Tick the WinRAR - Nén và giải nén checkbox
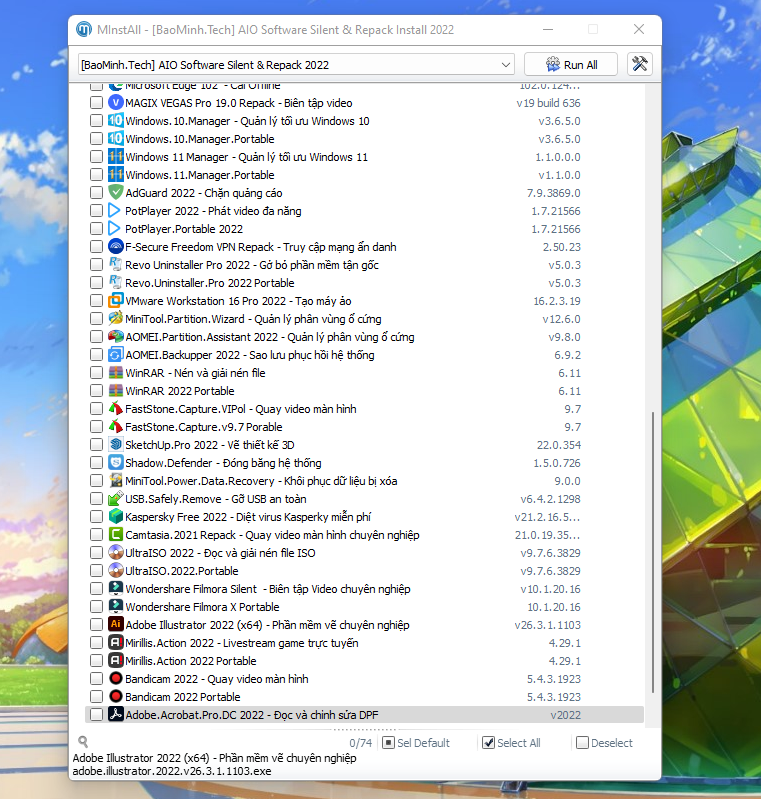The height and width of the screenshot is (799, 761). [x=96, y=372]
